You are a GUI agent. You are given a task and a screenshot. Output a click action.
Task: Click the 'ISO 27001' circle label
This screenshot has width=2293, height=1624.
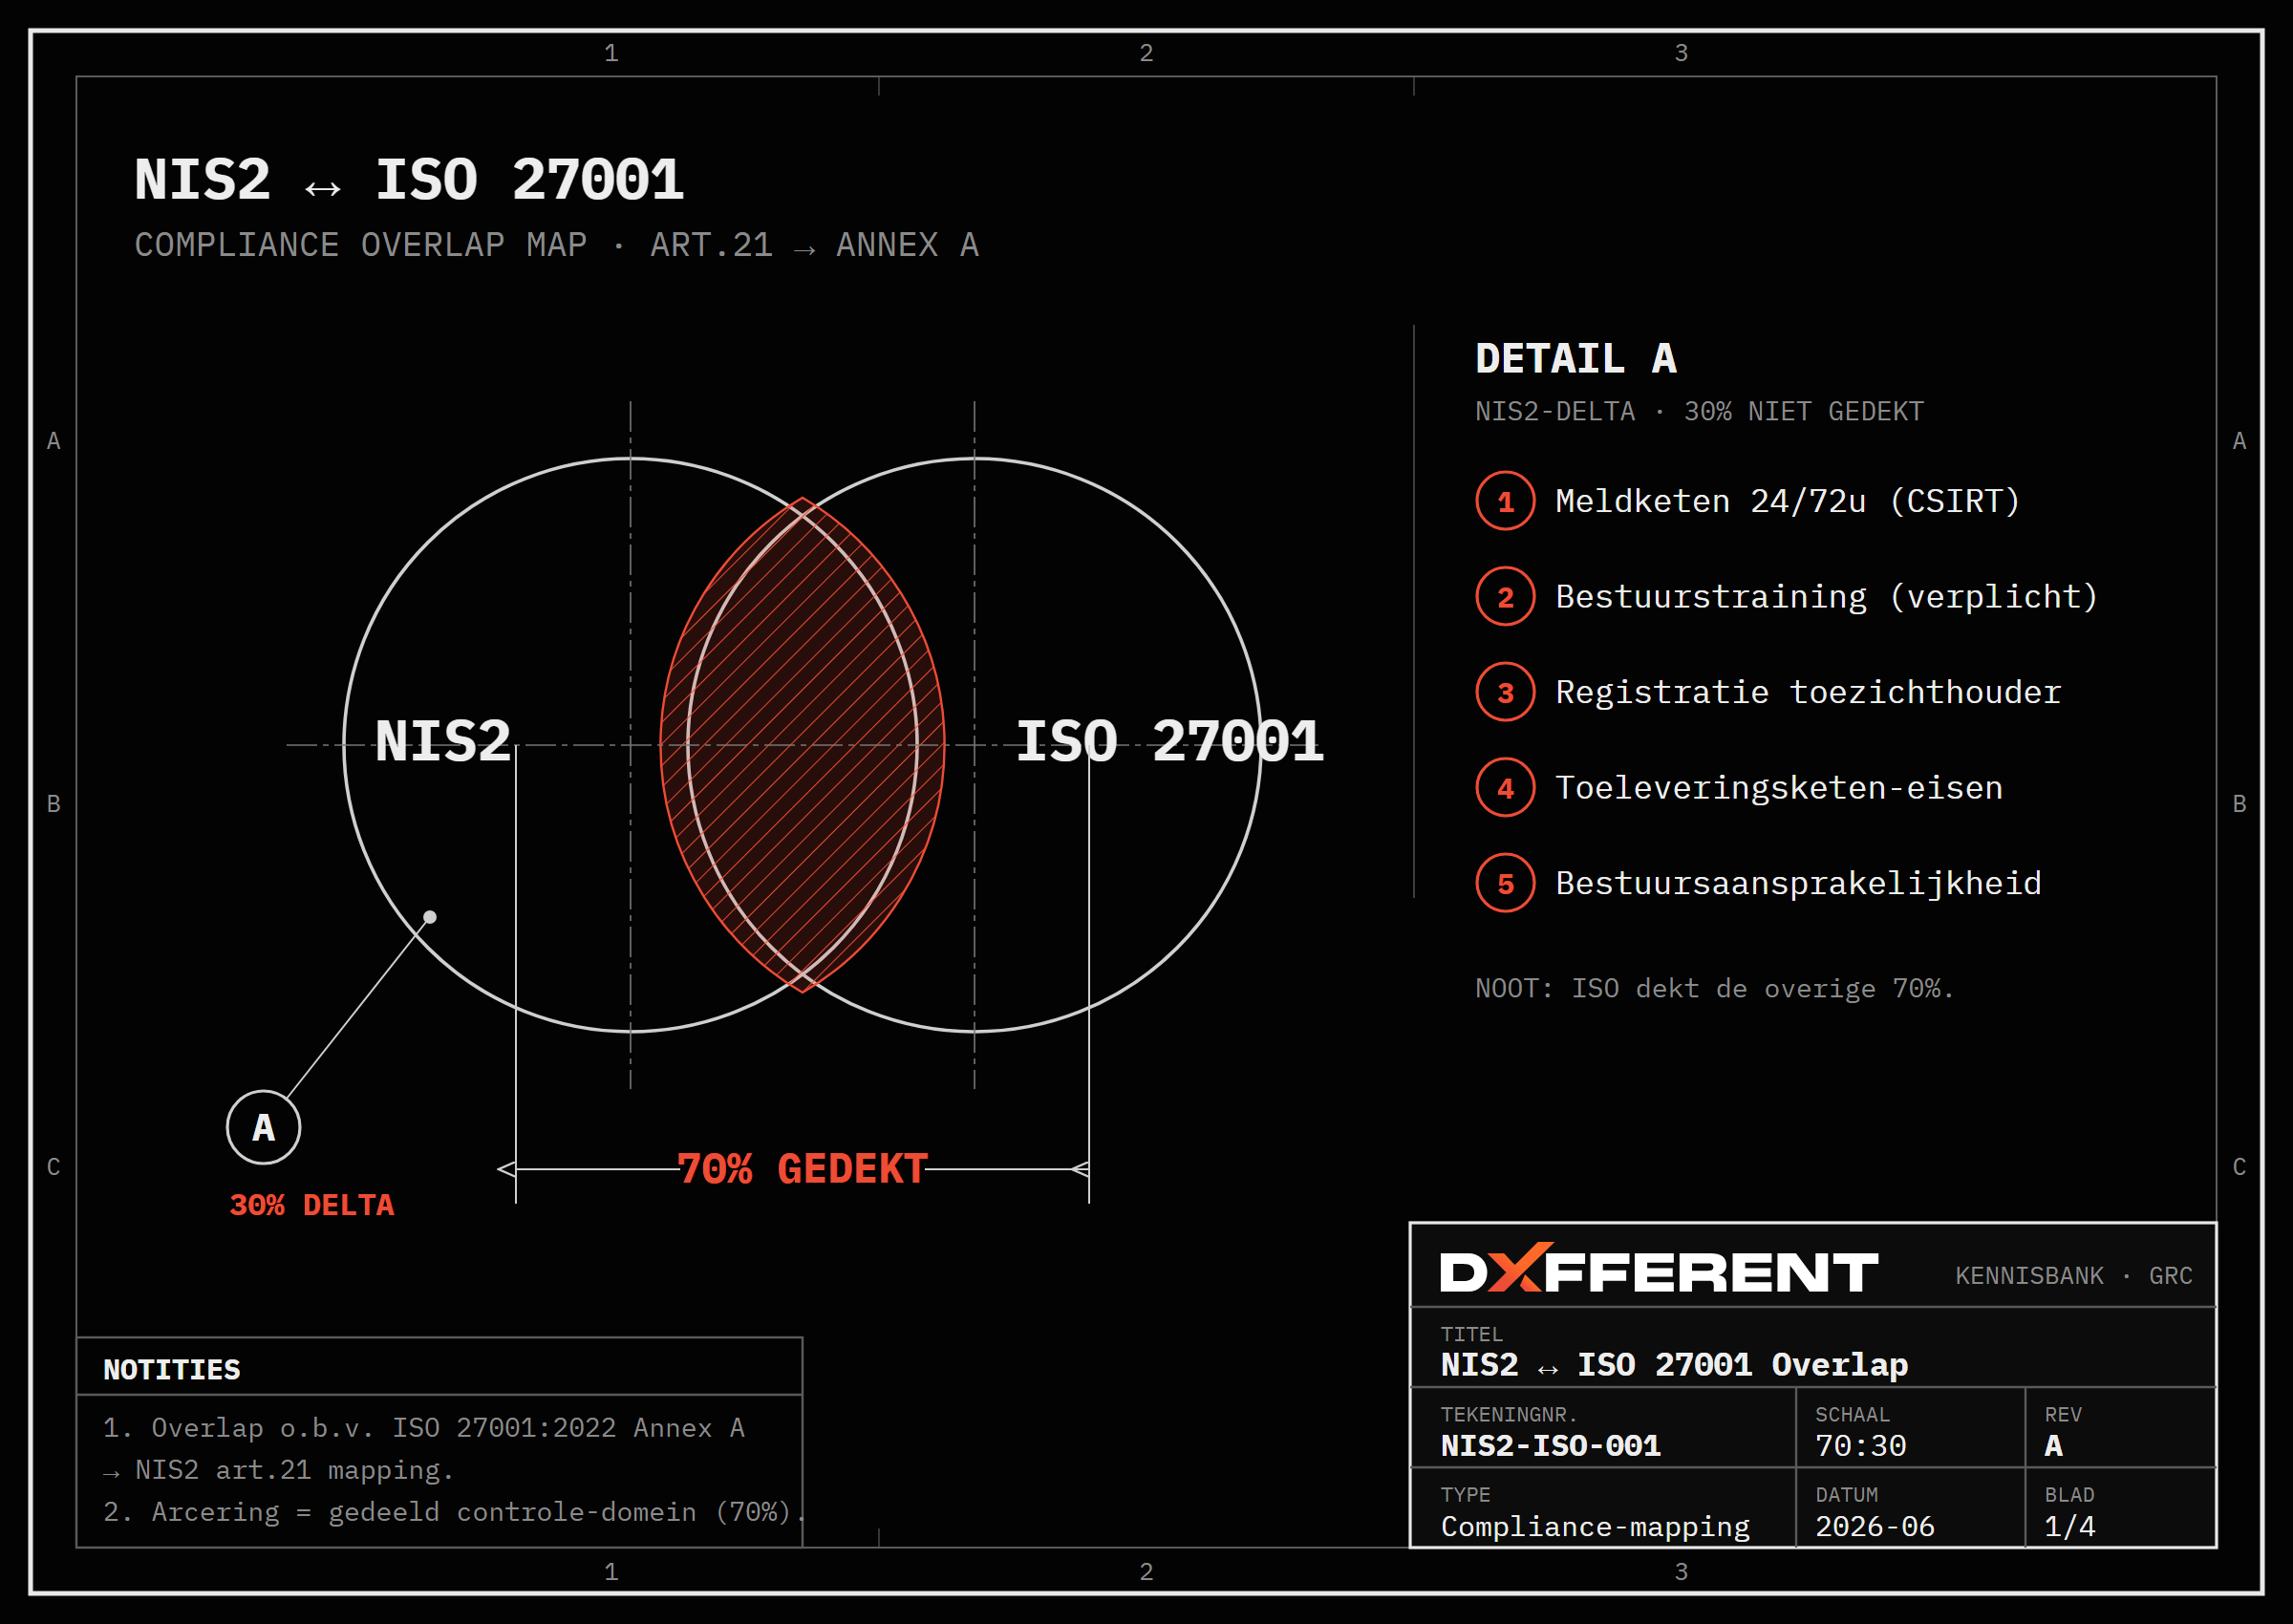tap(1169, 741)
